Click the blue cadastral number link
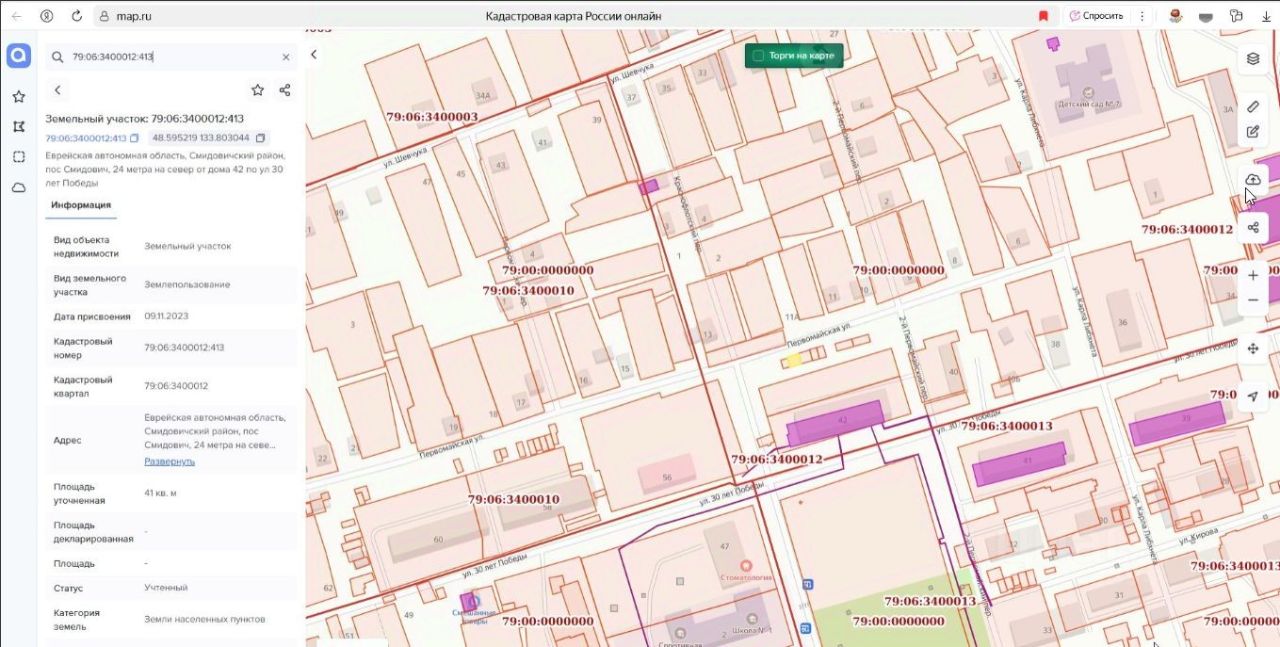Viewport: 1280px width, 647px height. [86, 138]
